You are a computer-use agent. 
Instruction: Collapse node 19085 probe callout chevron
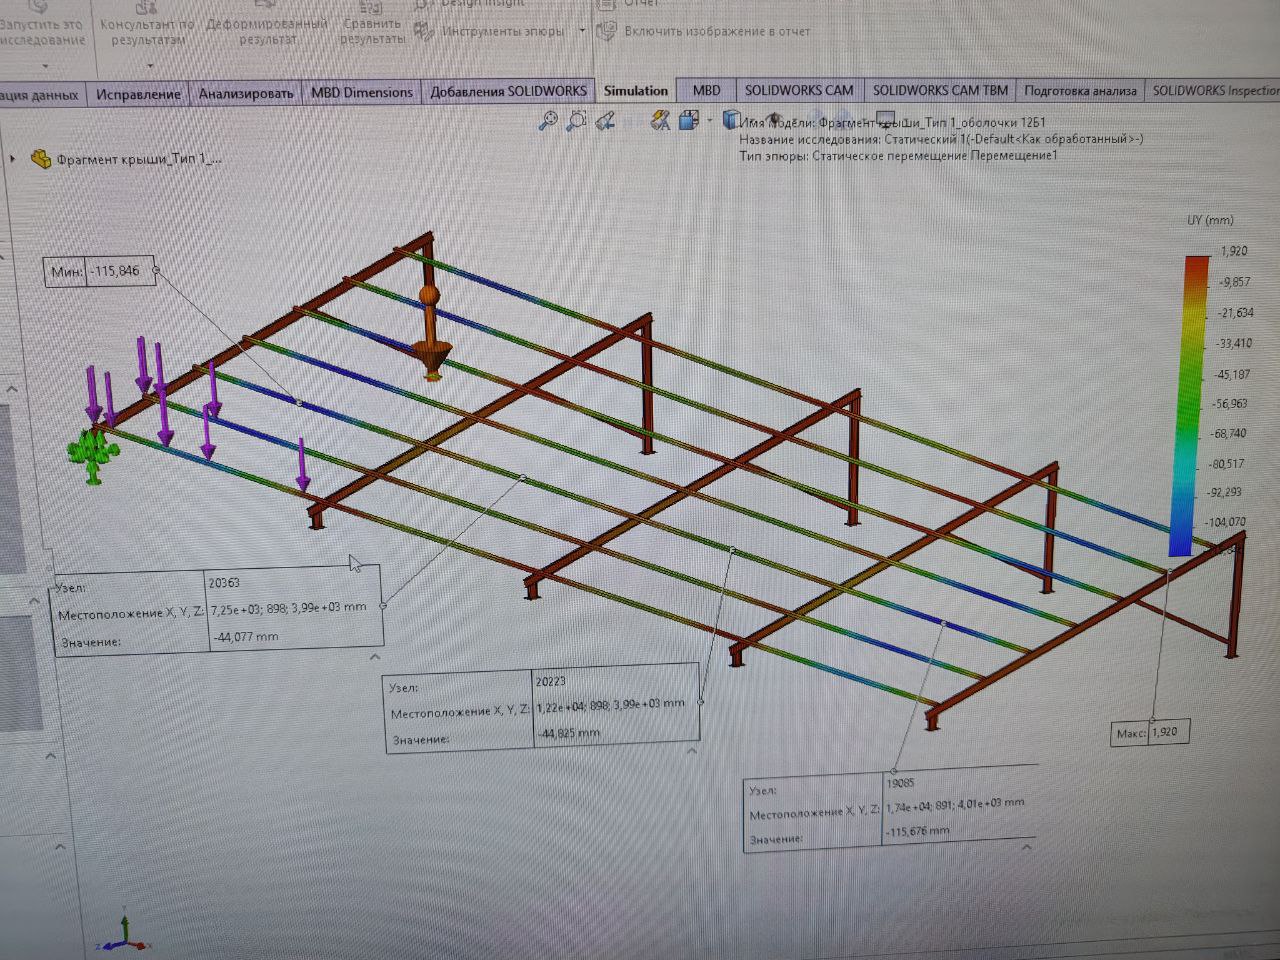(1027, 848)
